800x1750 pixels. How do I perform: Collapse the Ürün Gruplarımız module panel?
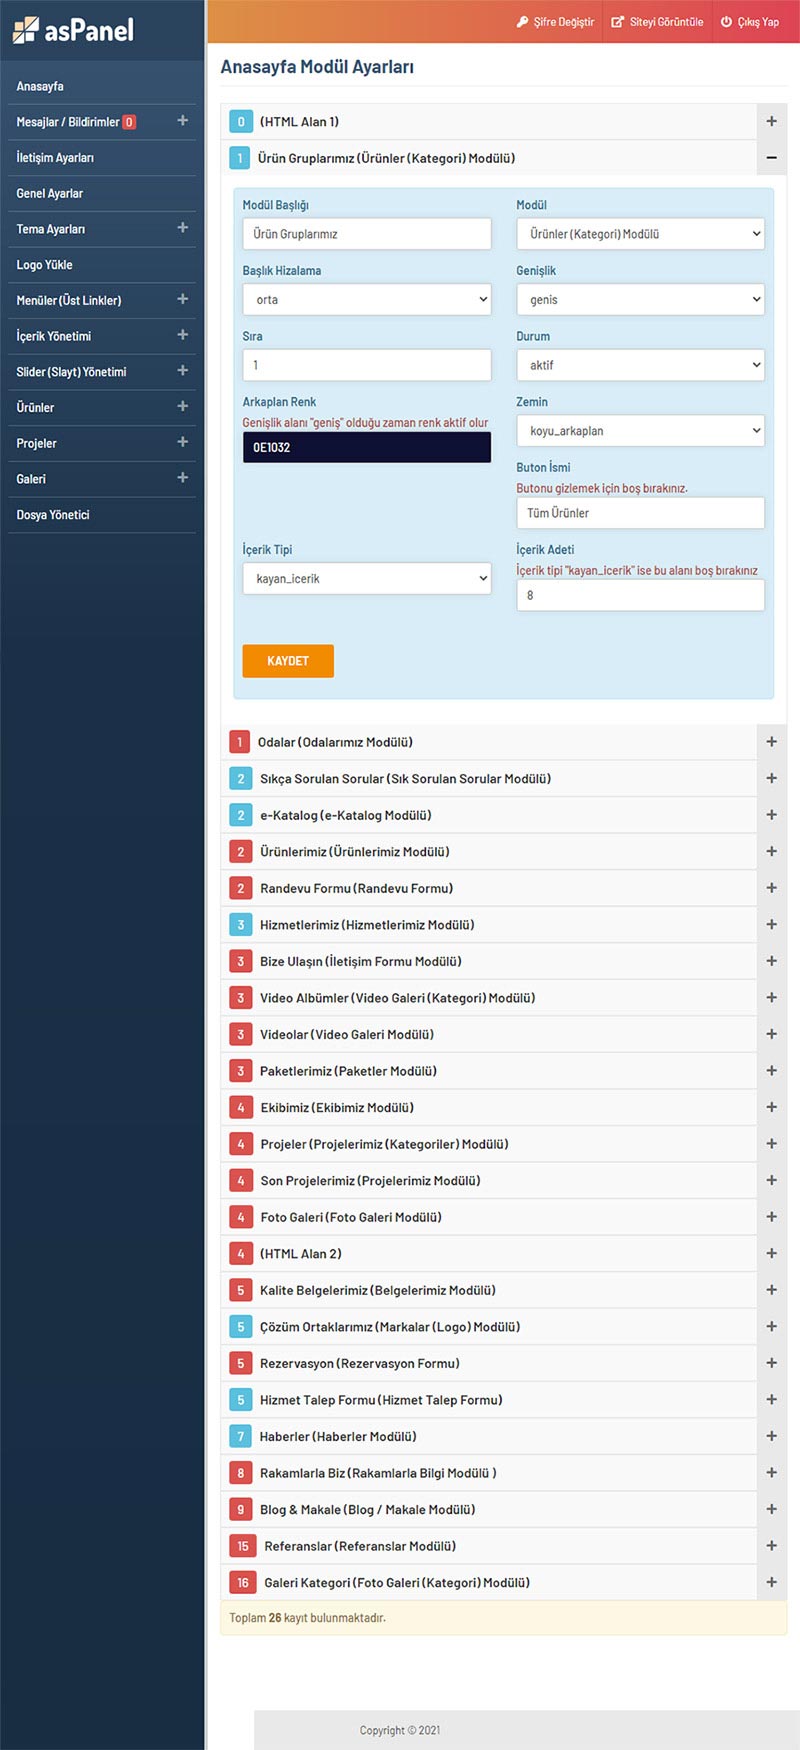771,158
